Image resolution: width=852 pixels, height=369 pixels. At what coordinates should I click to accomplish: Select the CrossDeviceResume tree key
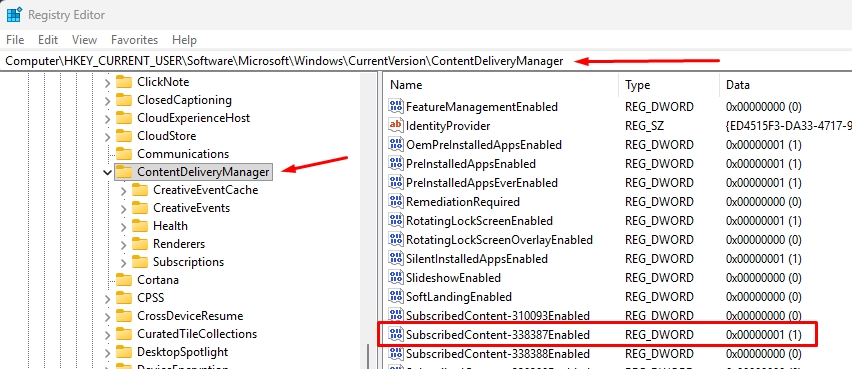[190, 316]
